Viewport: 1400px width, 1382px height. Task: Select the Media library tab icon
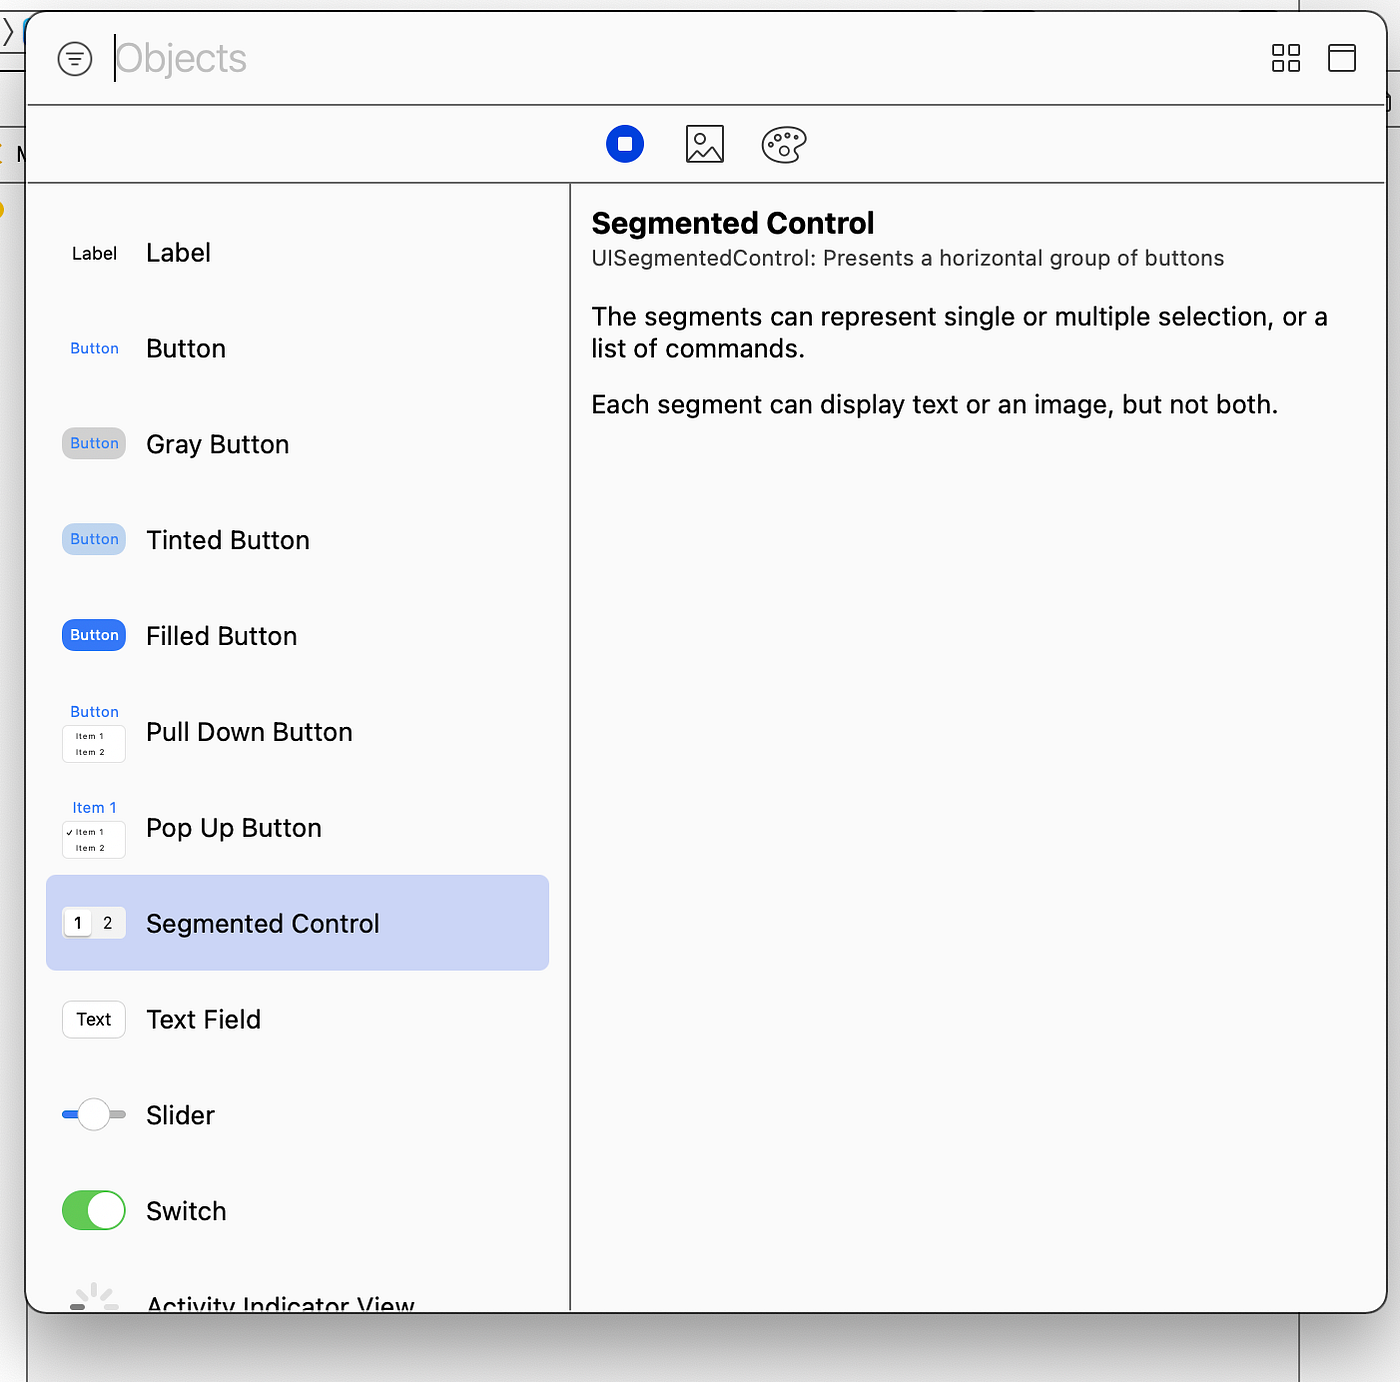(704, 144)
